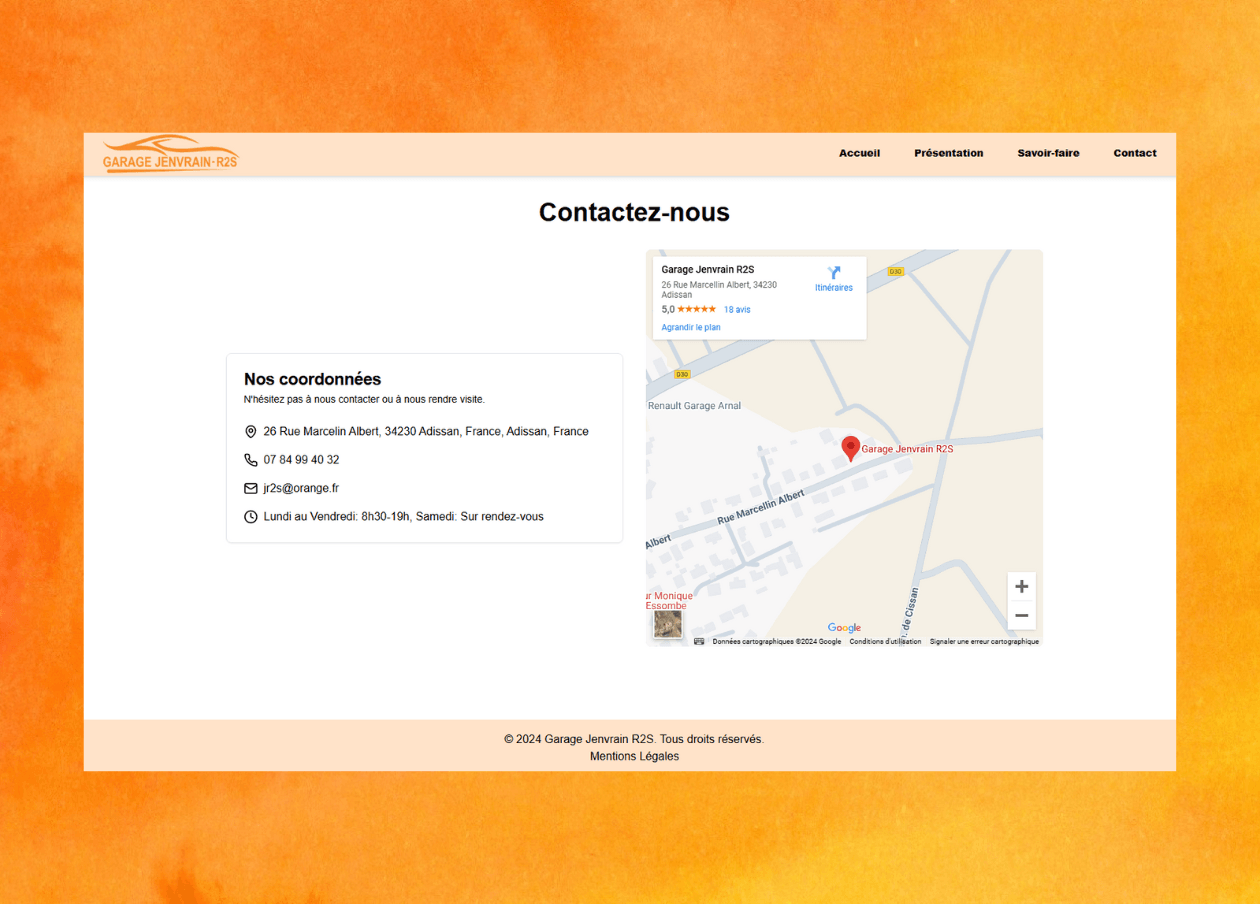1260x904 pixels.
Task: Click Données cartographiques ©2024 Google text
Action: pyautogui.click(x=777, y=642)
